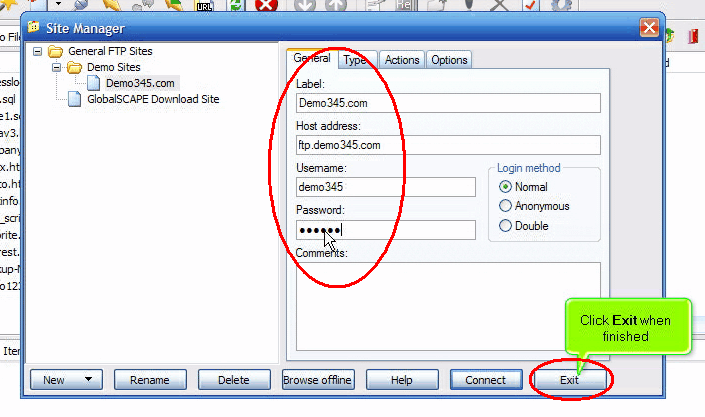The height and width of the screenshot is (417, 705).
Task: Click the 'Login method' group label
Action: (x=529, y=168)
